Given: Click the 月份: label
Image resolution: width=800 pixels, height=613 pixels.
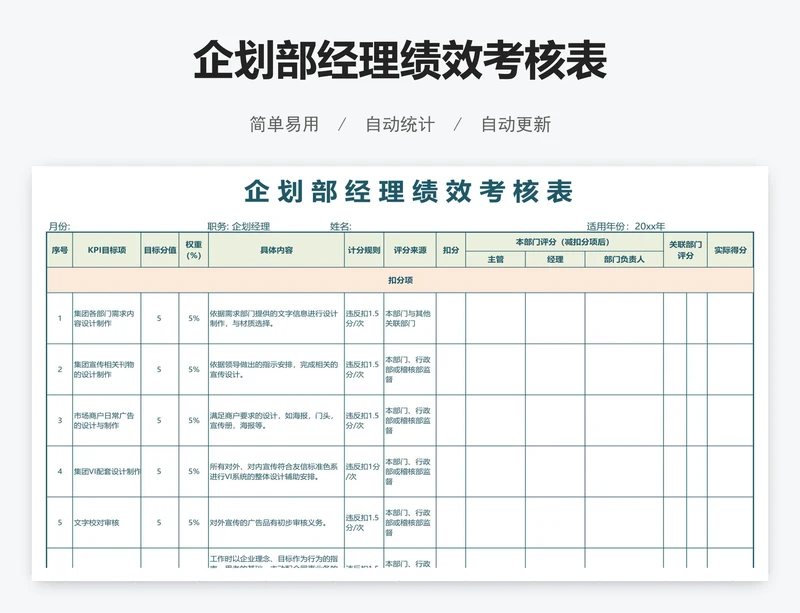Looking at the screenshot, I should click(60, 226).
